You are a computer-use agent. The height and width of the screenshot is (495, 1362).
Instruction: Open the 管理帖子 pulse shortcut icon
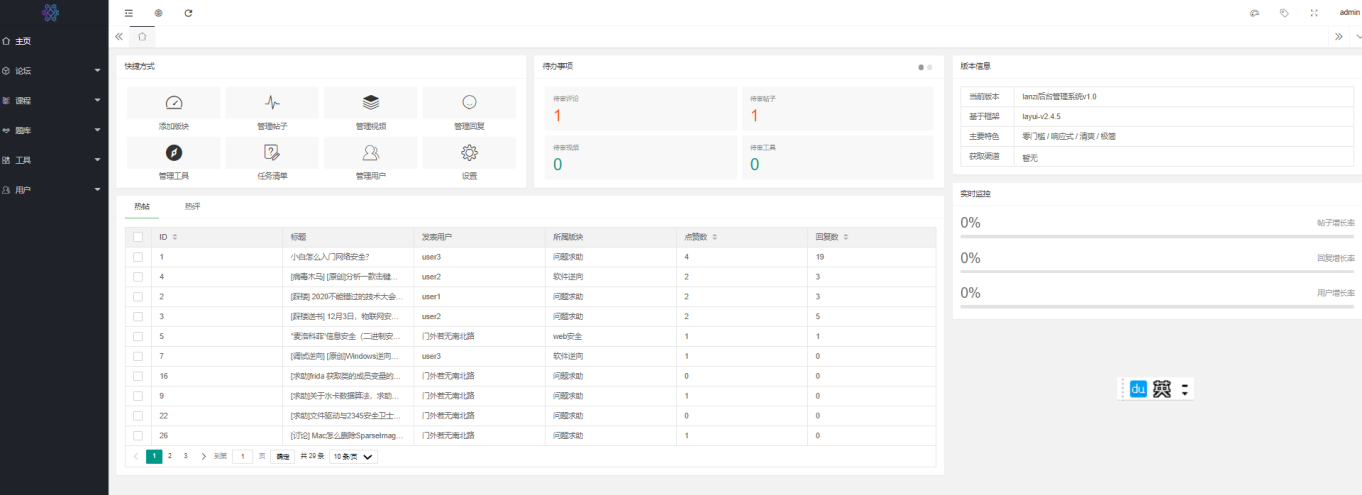pyautogui.click(x=272, y=103)
